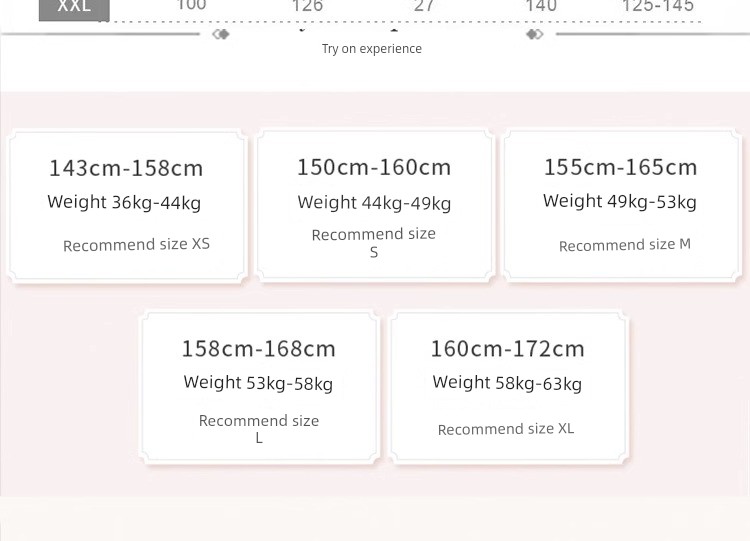Select the XXL size row label
Screen dimensions: 750x541
(74, 8)
